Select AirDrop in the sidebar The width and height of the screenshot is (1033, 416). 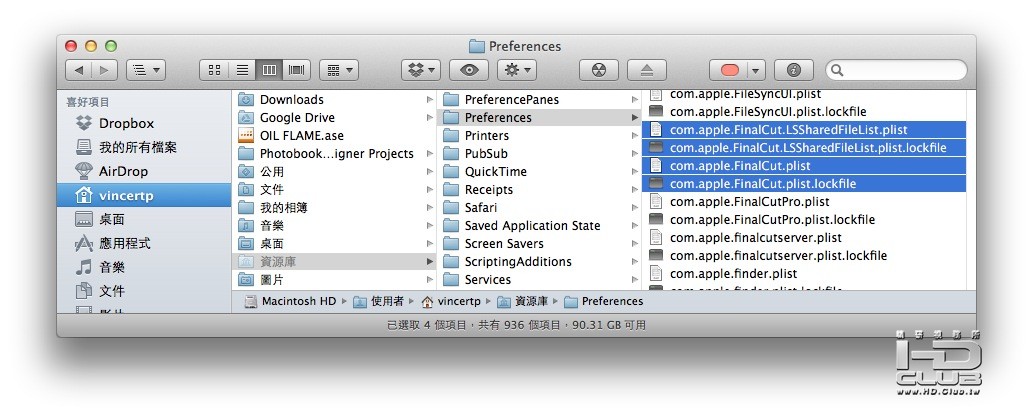[144, 171]
